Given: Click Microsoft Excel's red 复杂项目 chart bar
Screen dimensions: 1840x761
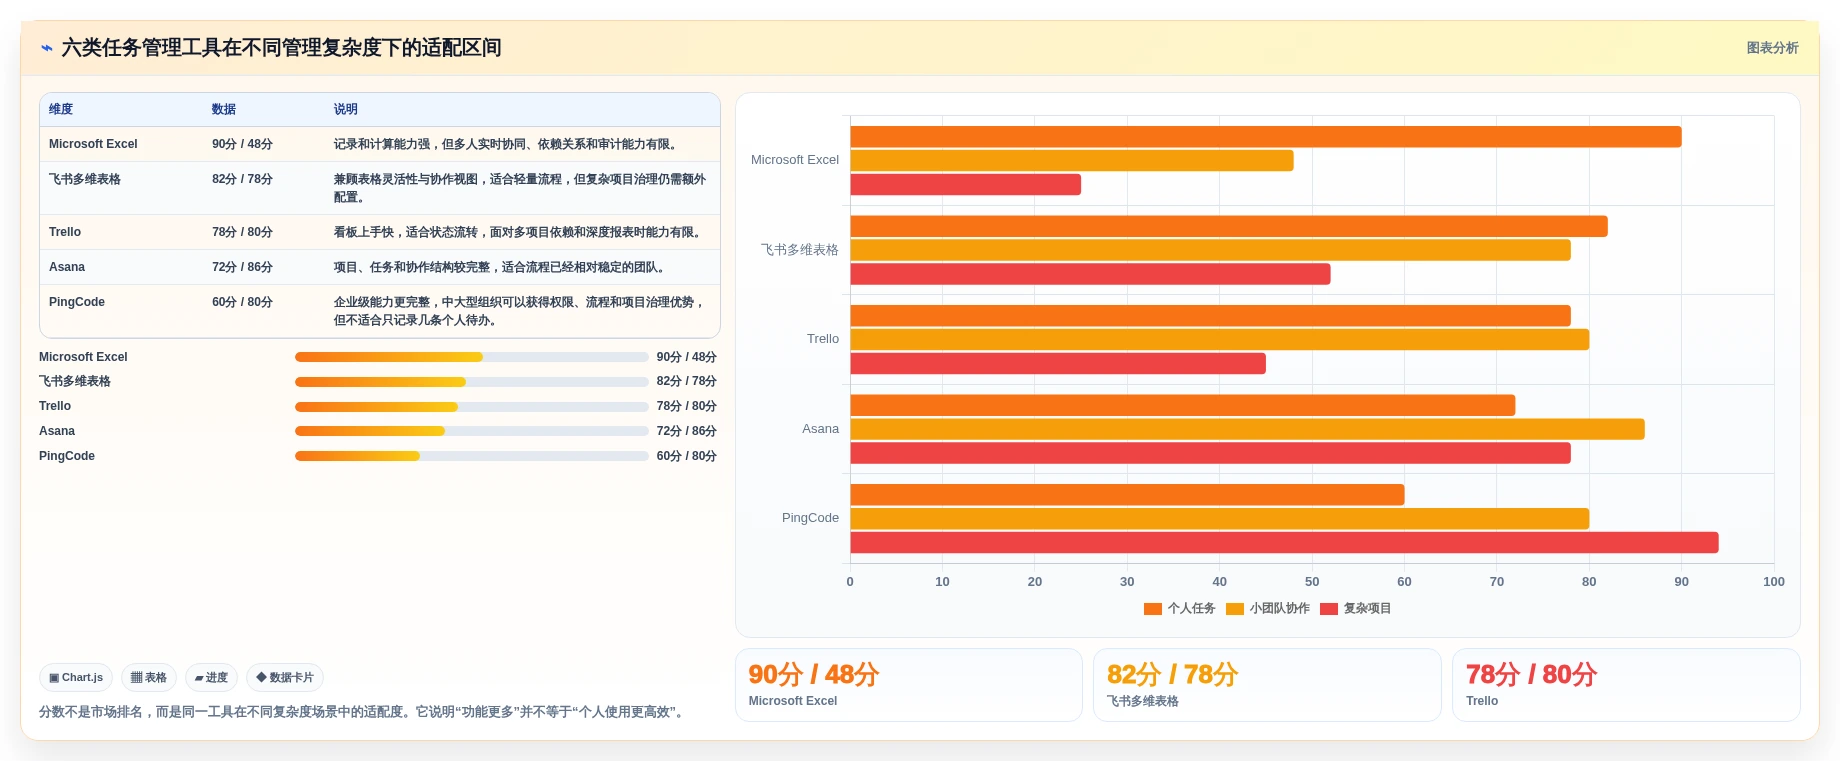Looking at the screenshot, I should 966,185.
